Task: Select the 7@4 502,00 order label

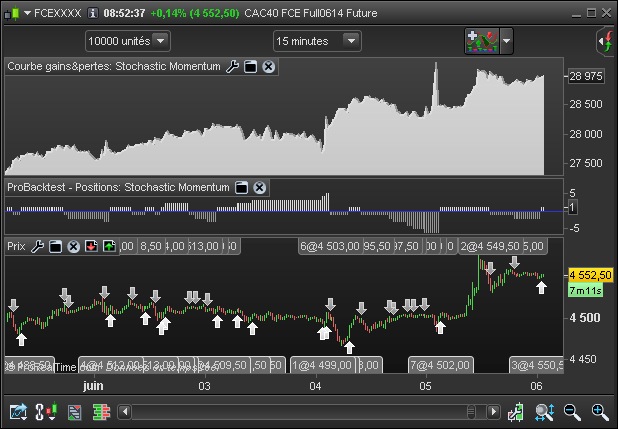Action: coord(441,365)
